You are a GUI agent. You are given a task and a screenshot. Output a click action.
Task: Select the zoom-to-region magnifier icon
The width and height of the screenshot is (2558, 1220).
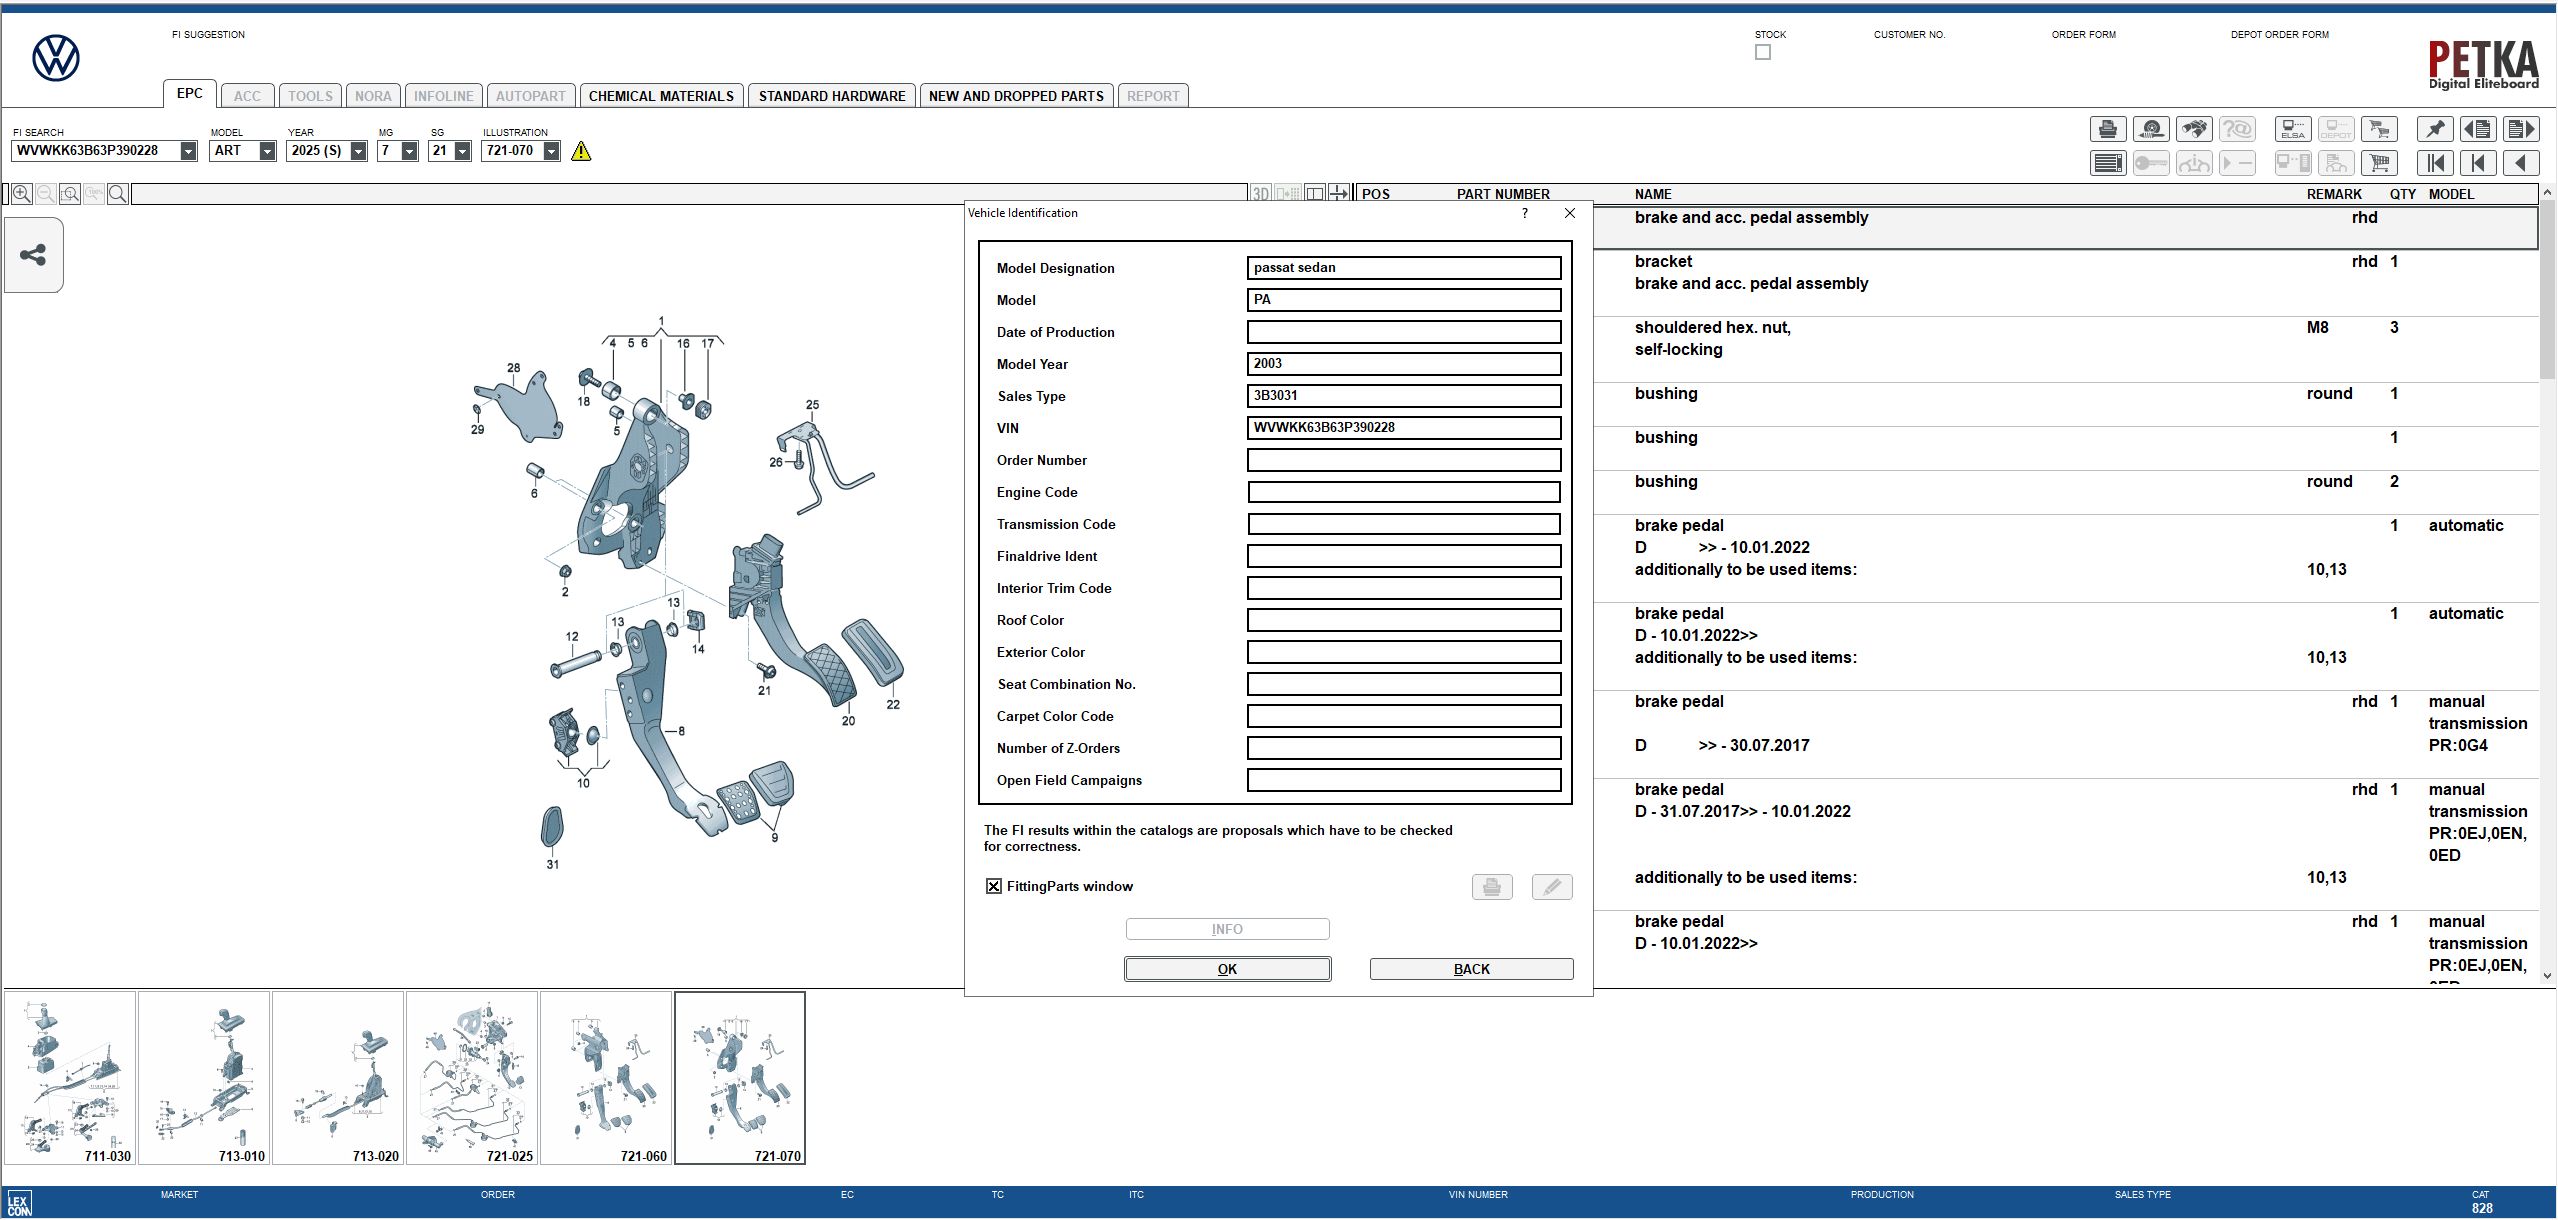tap(69, 194)
